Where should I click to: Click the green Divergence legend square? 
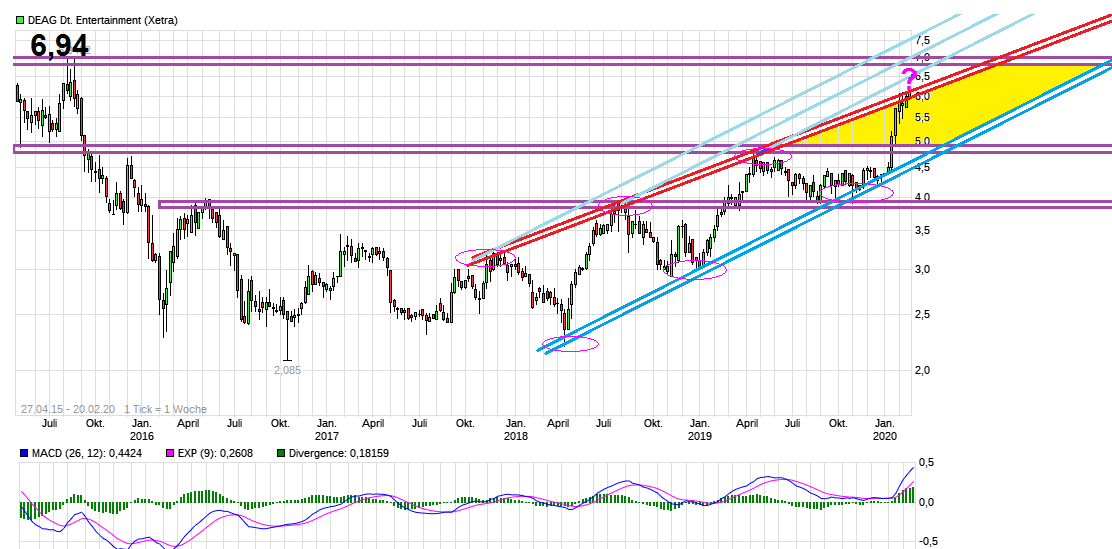click(x=281, y=453)
